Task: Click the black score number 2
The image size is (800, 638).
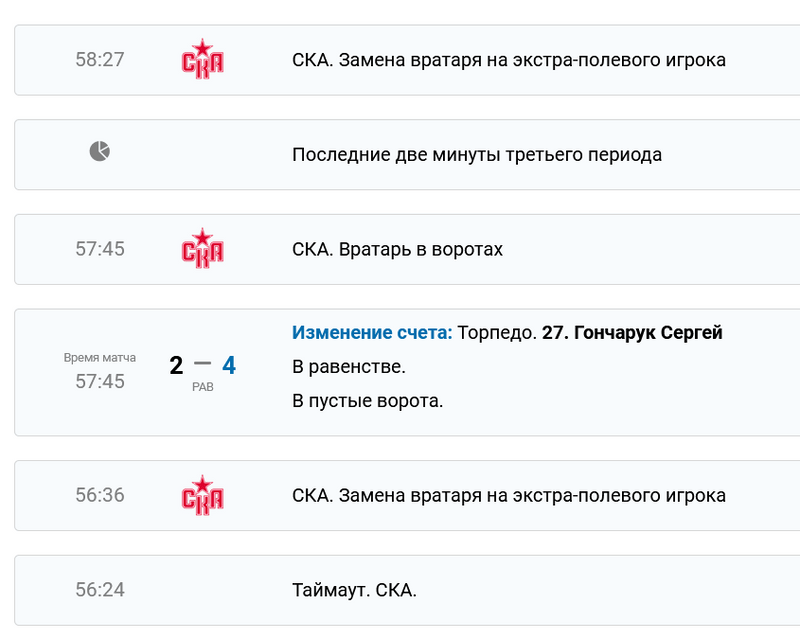Action: click(176, 365)
